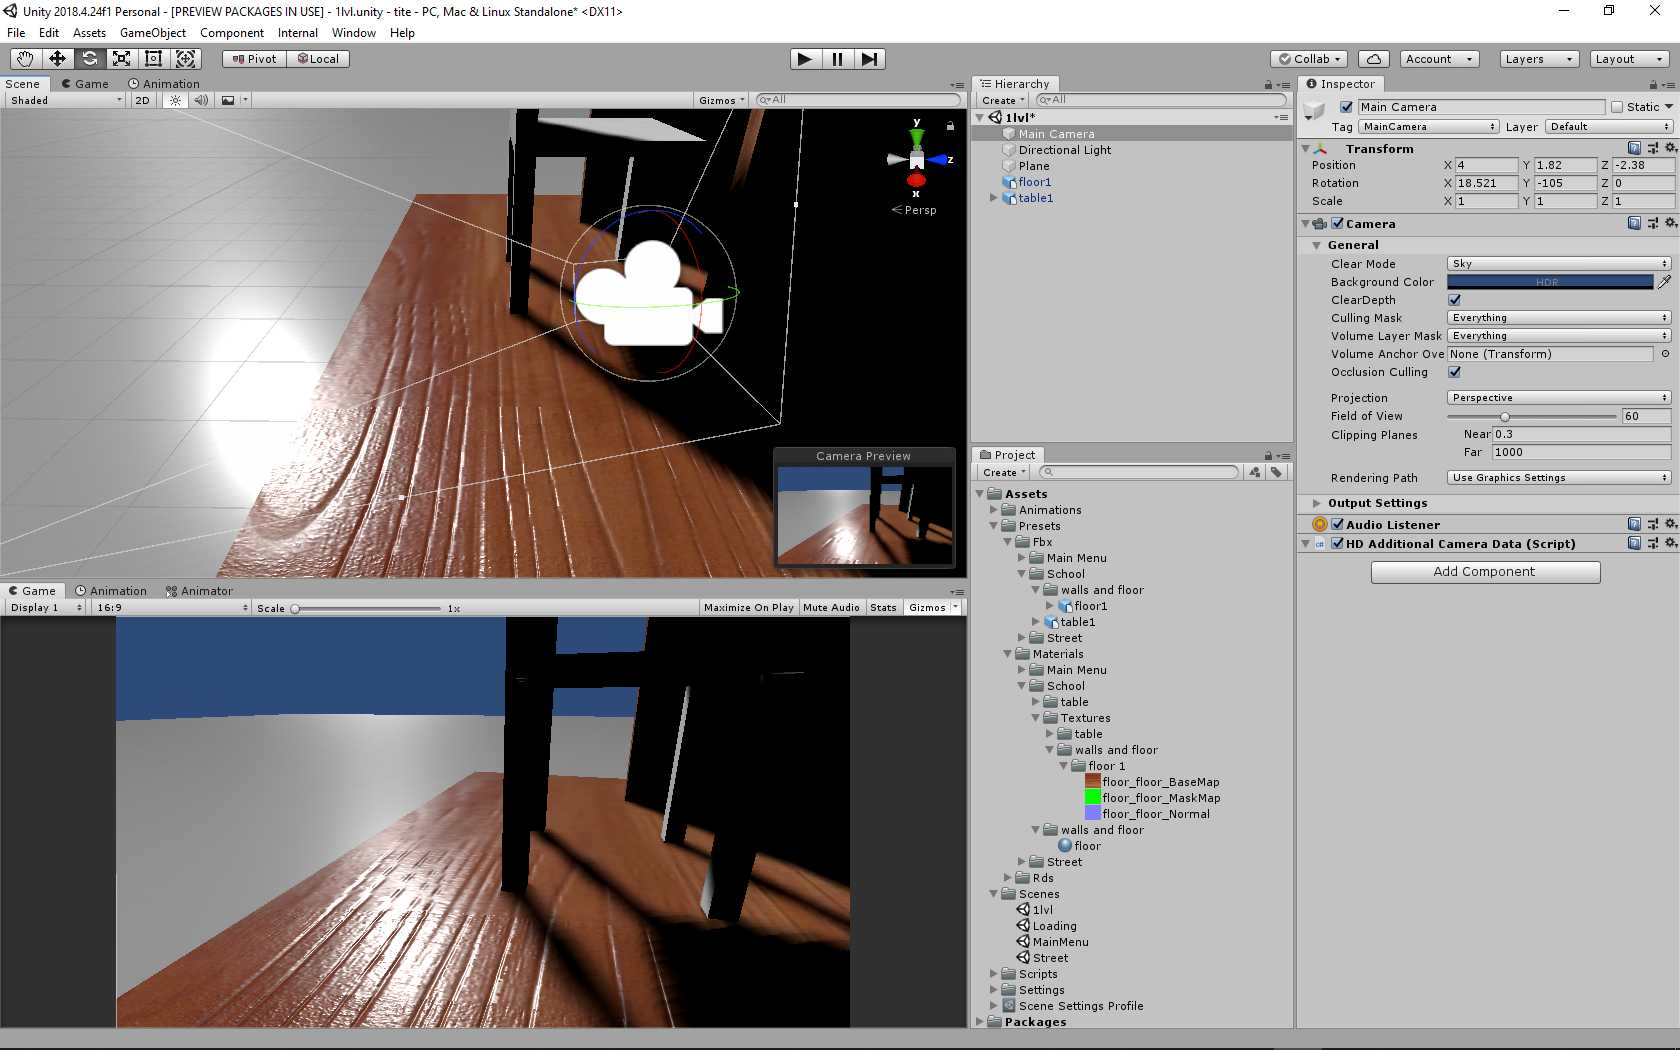Click Project Create button
This screenshot has height=1050, width=1680.
1004,472
